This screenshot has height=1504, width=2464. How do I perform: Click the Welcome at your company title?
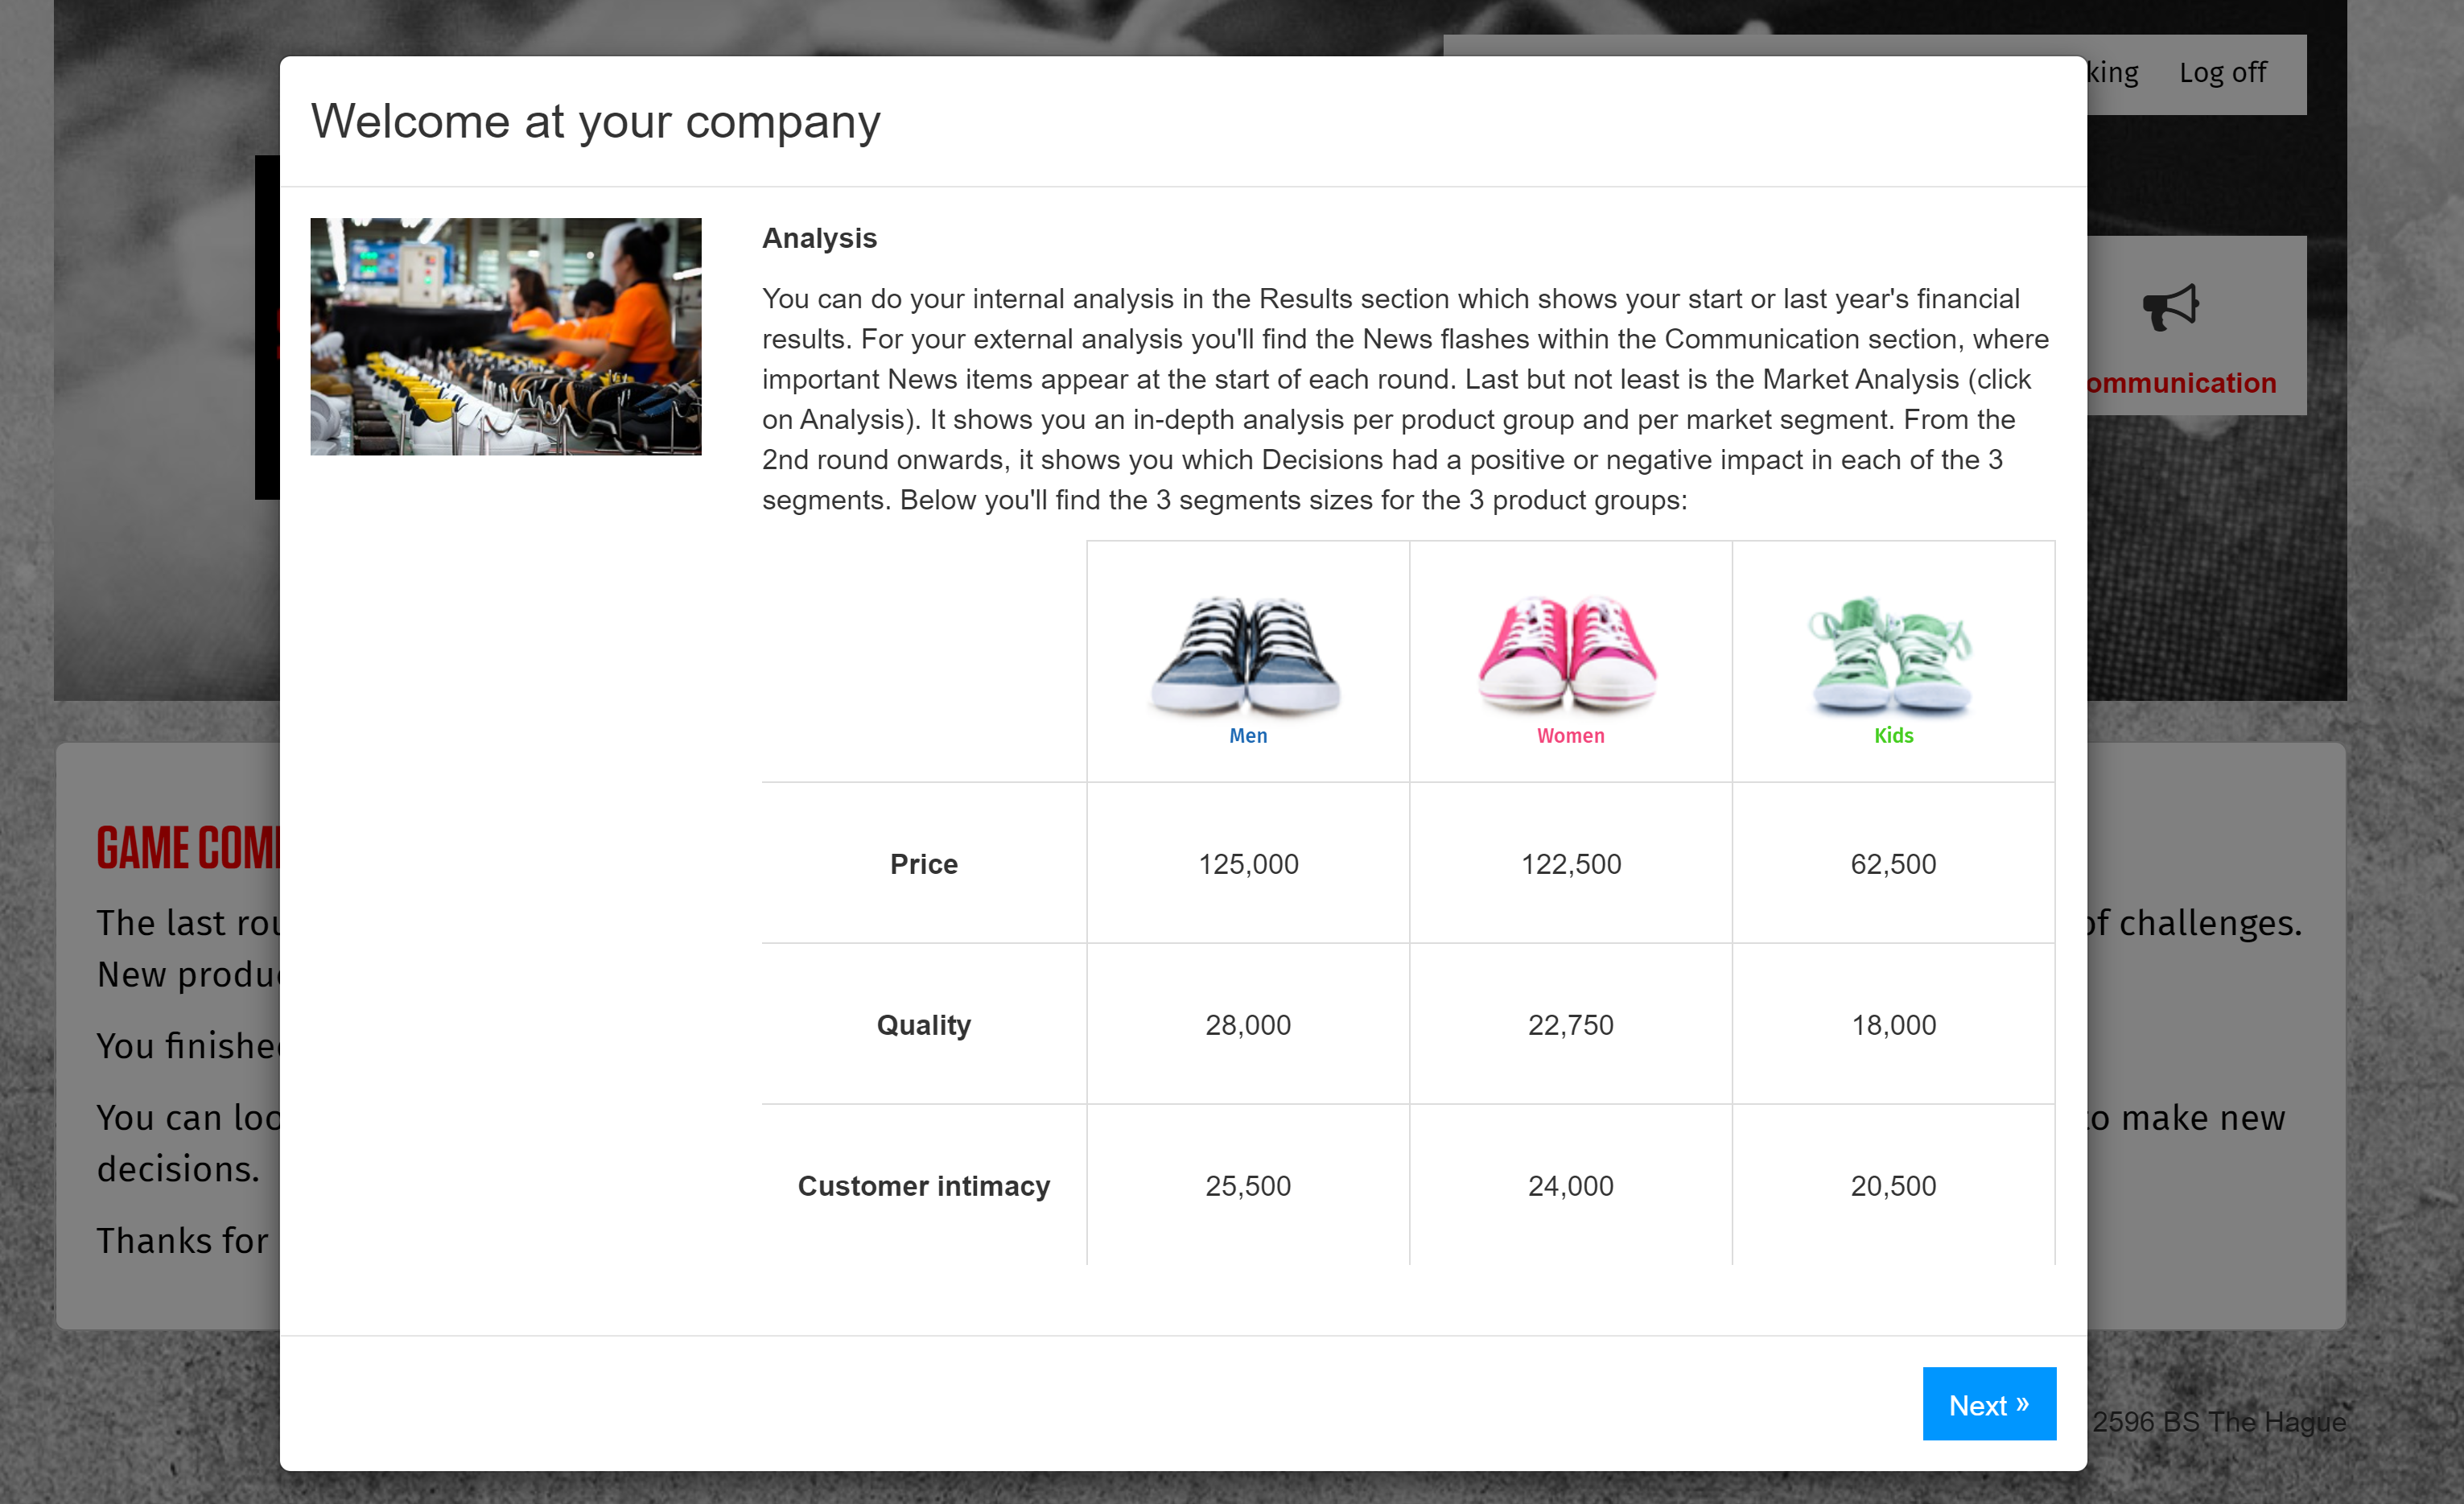(595, 122)
